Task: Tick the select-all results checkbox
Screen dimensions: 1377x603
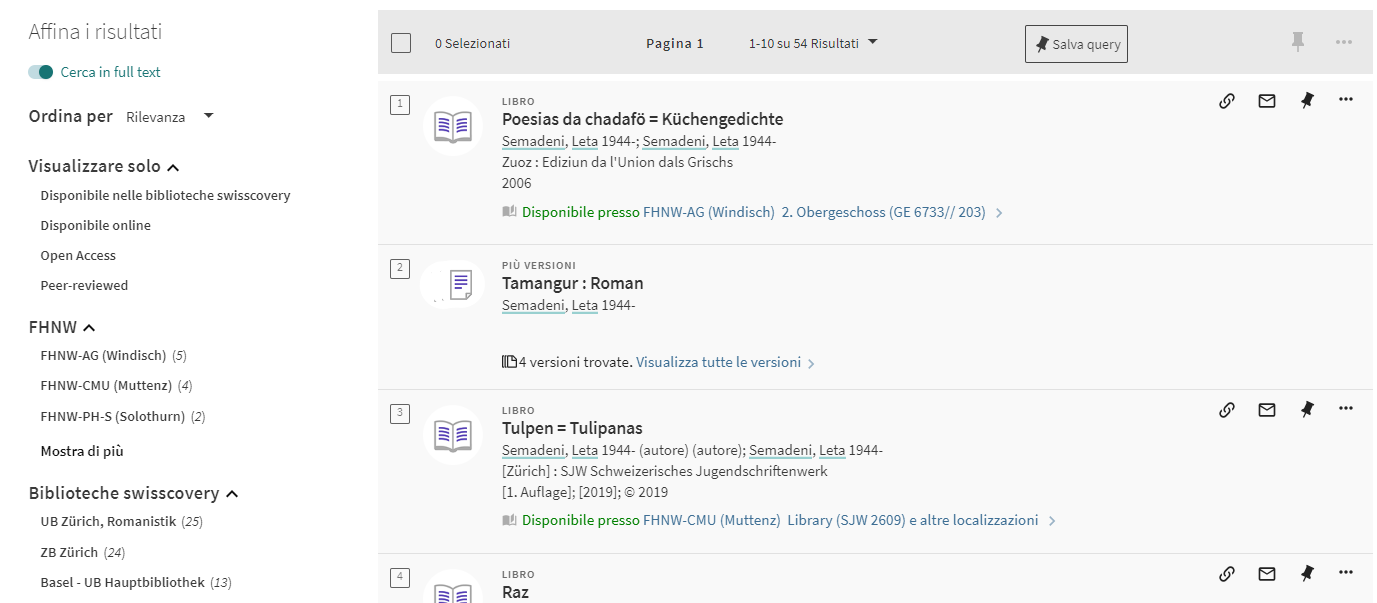Action: (401, 43)
